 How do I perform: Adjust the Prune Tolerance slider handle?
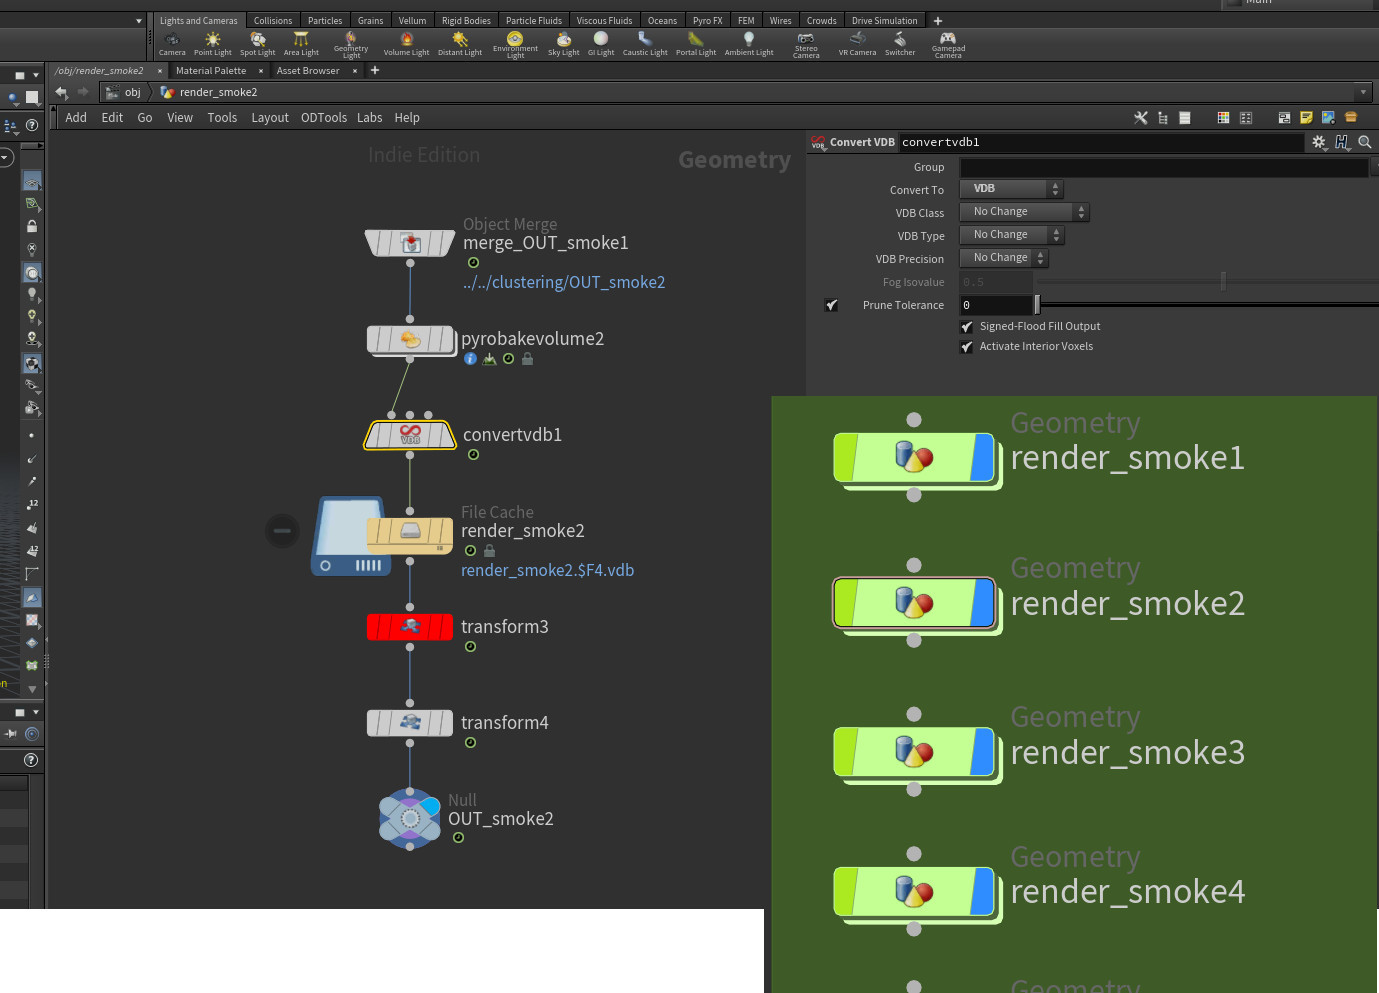point(1037,305)
